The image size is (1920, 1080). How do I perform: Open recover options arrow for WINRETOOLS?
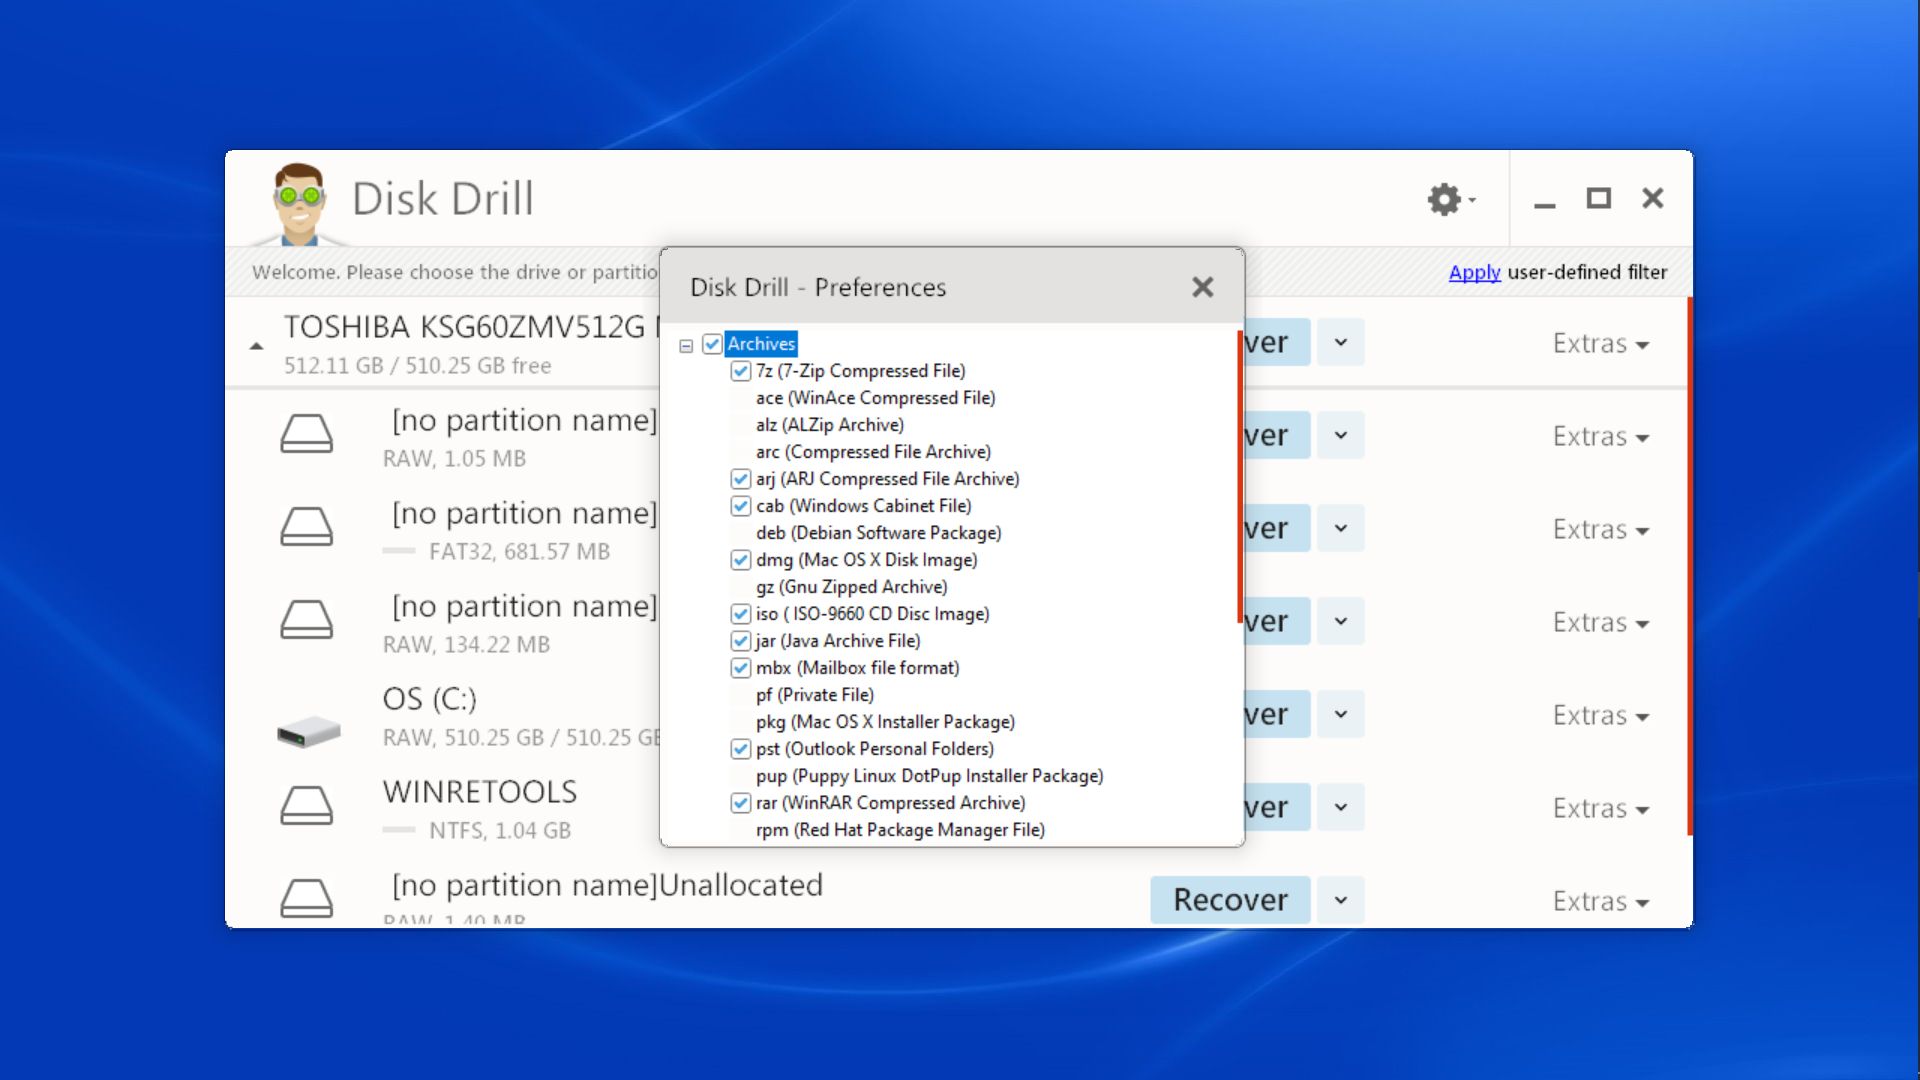click(1341, 807)
